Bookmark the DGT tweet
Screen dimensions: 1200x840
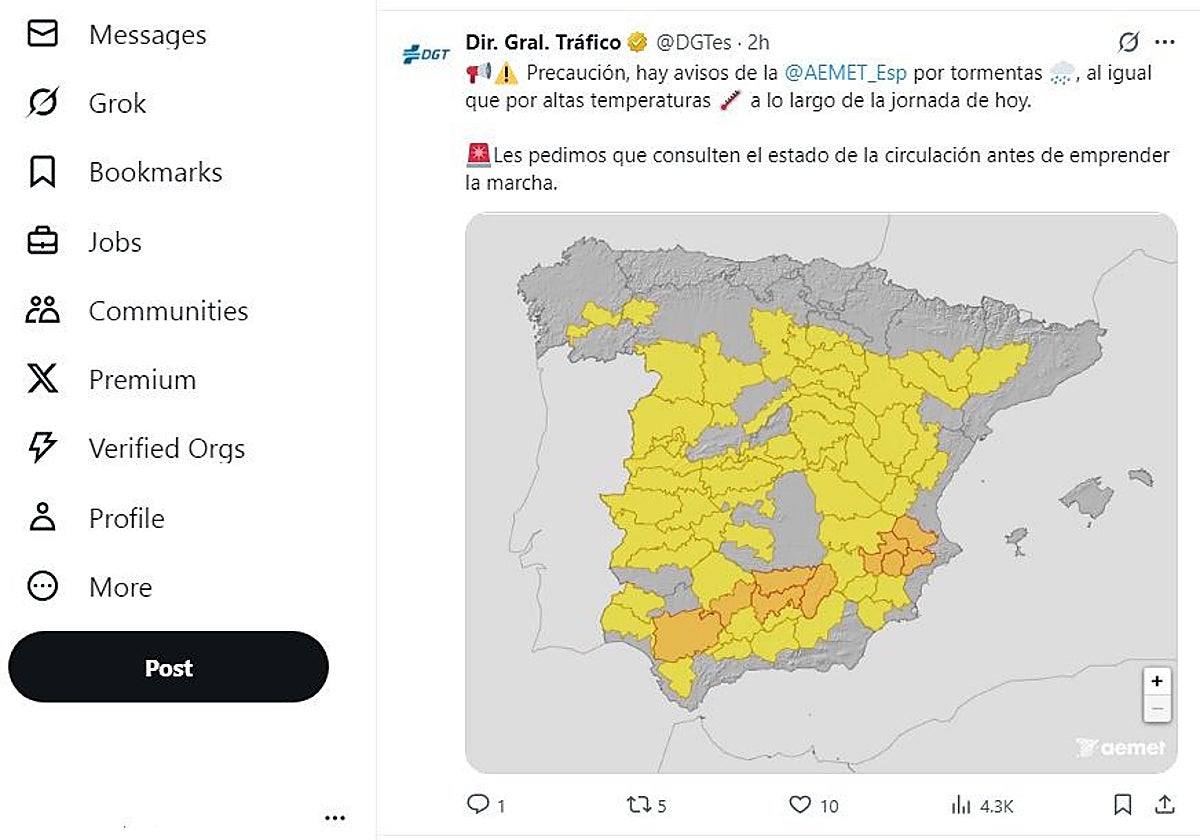click(x=1123, y=805)
